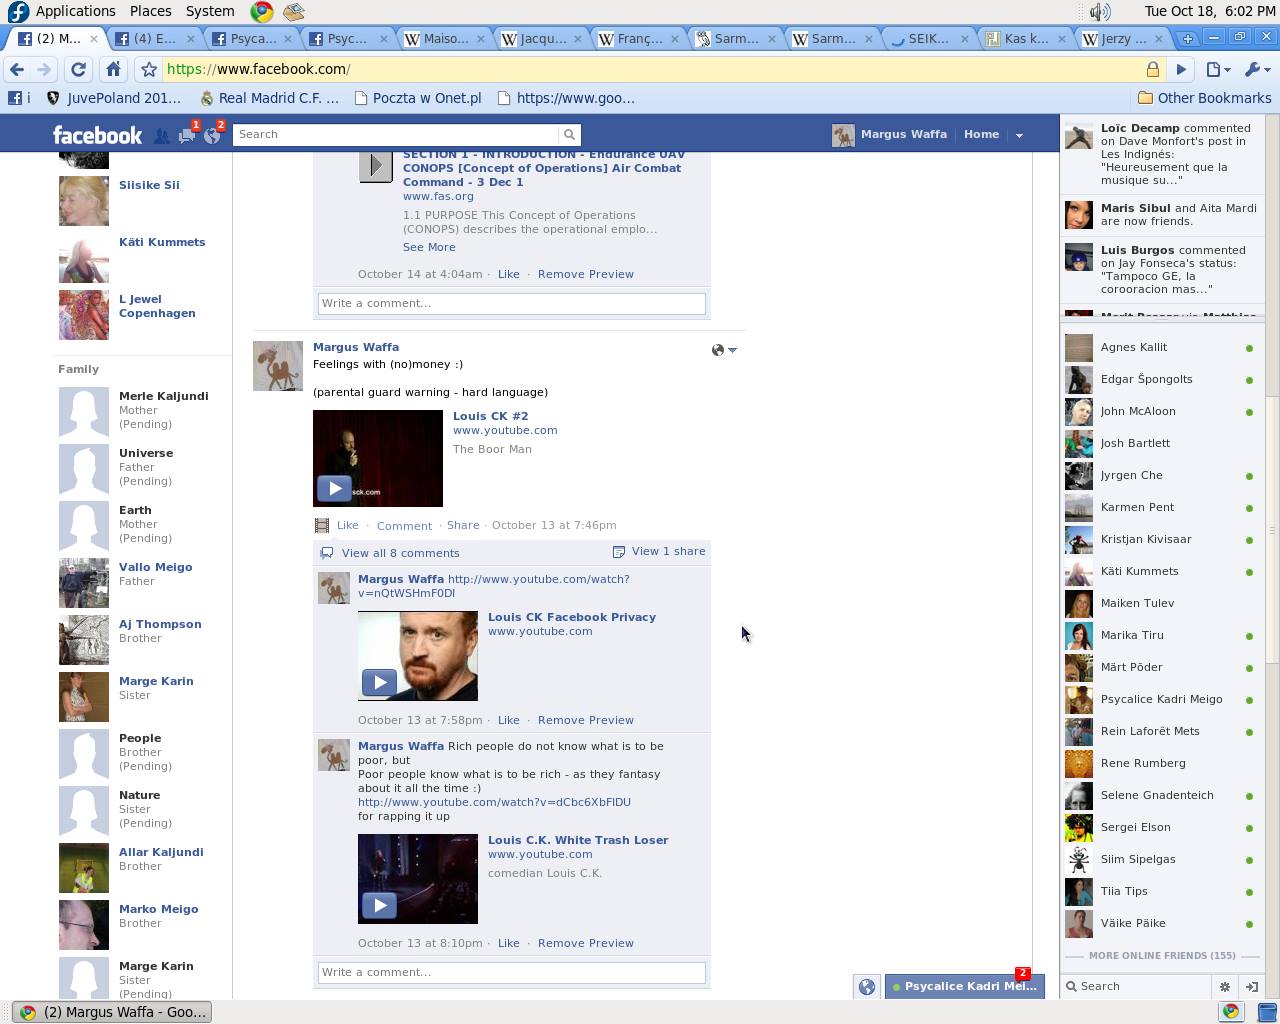Viewport: 1280px width, 1024px height.
Task: Click the search magnifier button
Action: pyautogui.click(x=569, y=134)
